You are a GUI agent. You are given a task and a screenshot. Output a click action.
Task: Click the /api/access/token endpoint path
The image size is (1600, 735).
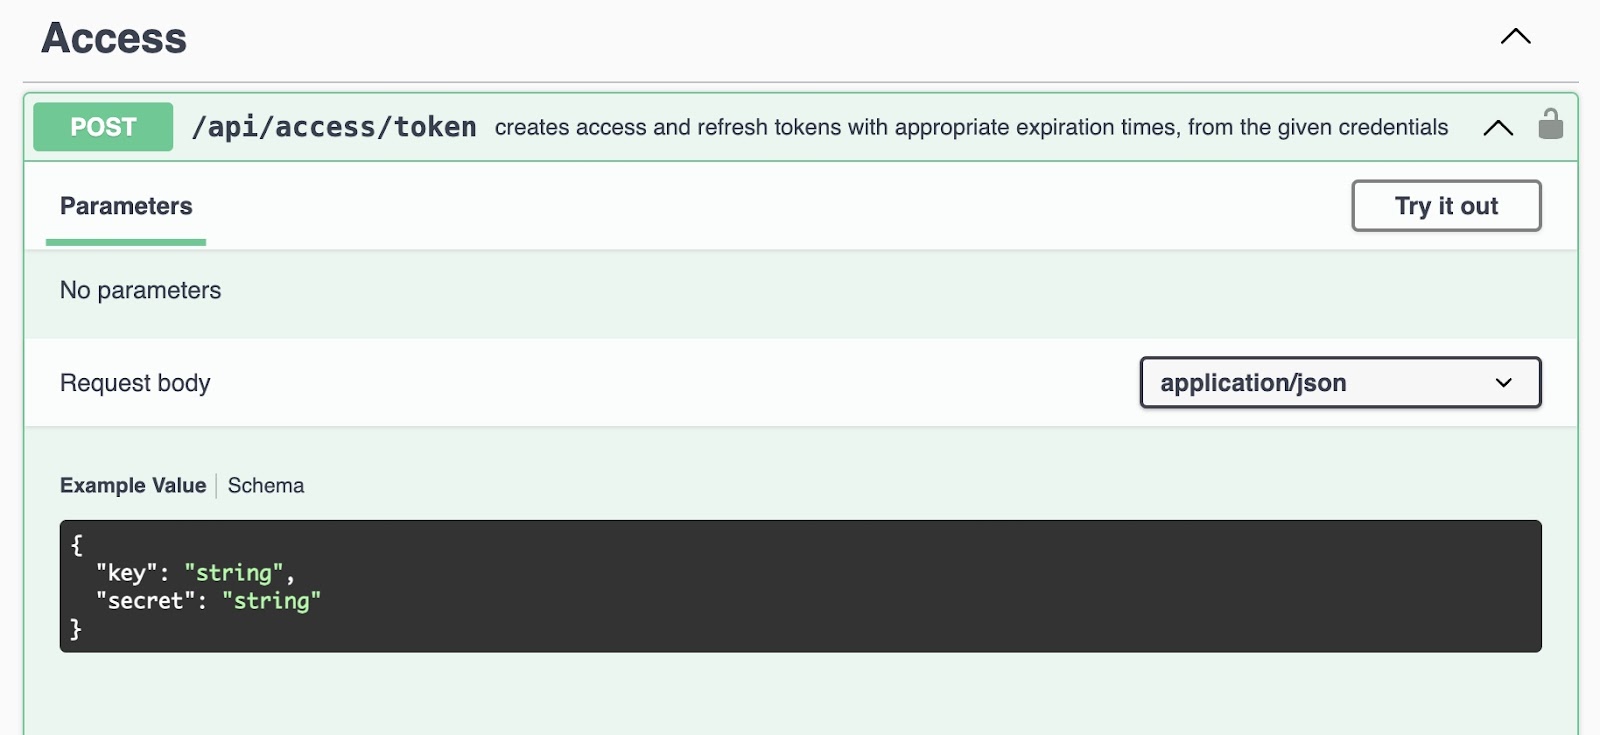(334, 127)
